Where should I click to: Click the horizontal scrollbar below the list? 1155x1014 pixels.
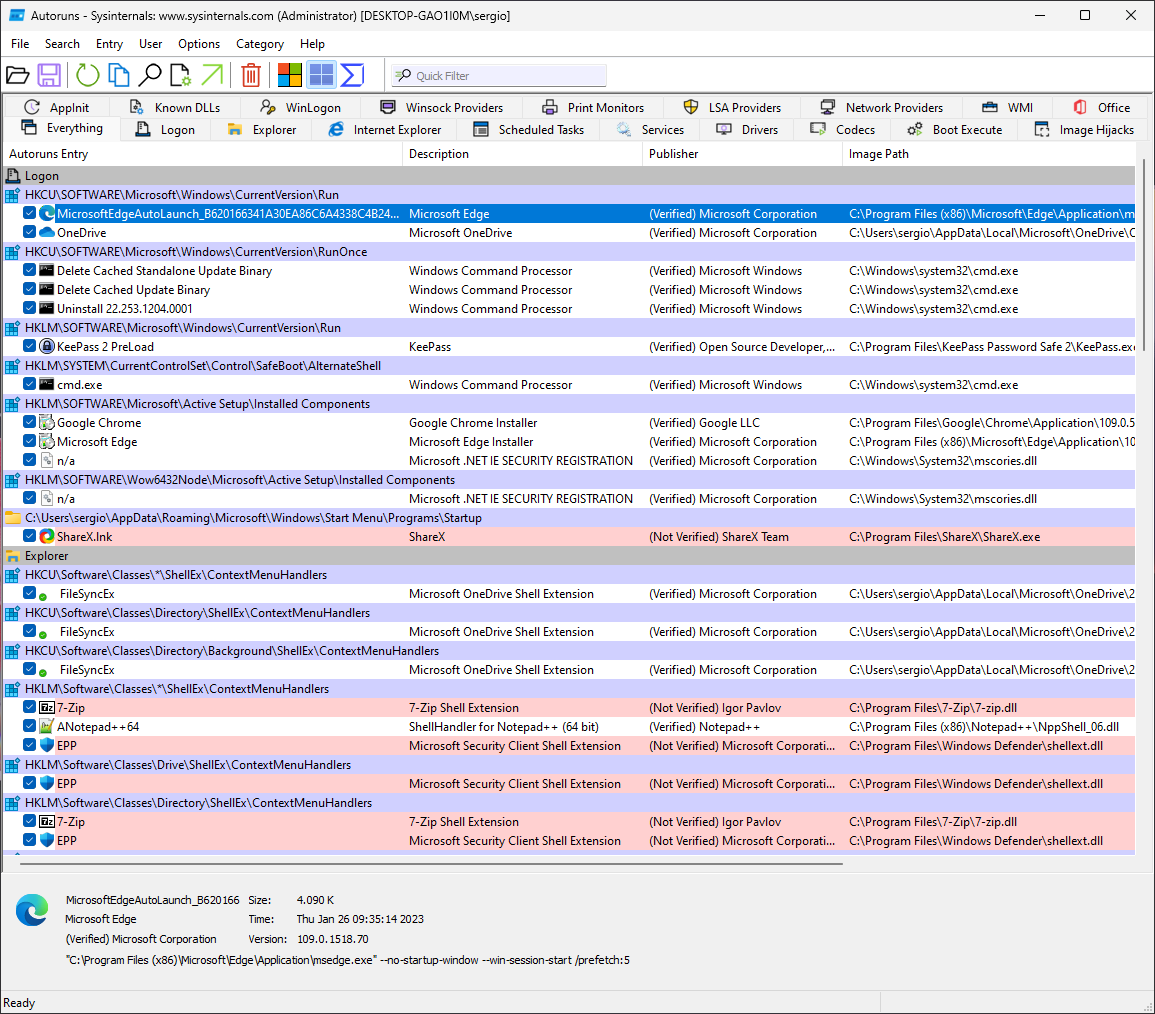[430, 863]
